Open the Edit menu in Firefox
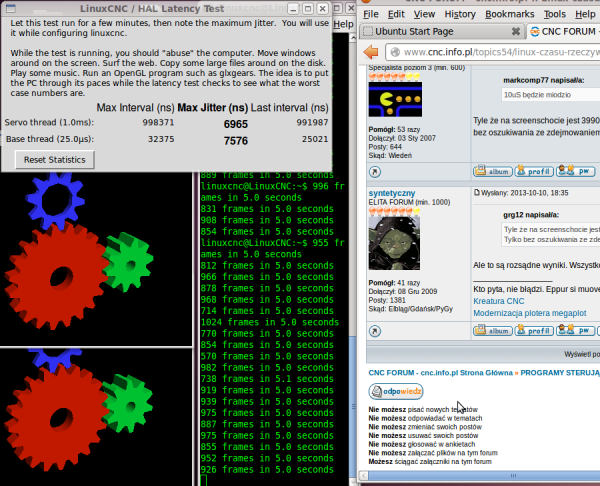 click(x=396, y=14)
